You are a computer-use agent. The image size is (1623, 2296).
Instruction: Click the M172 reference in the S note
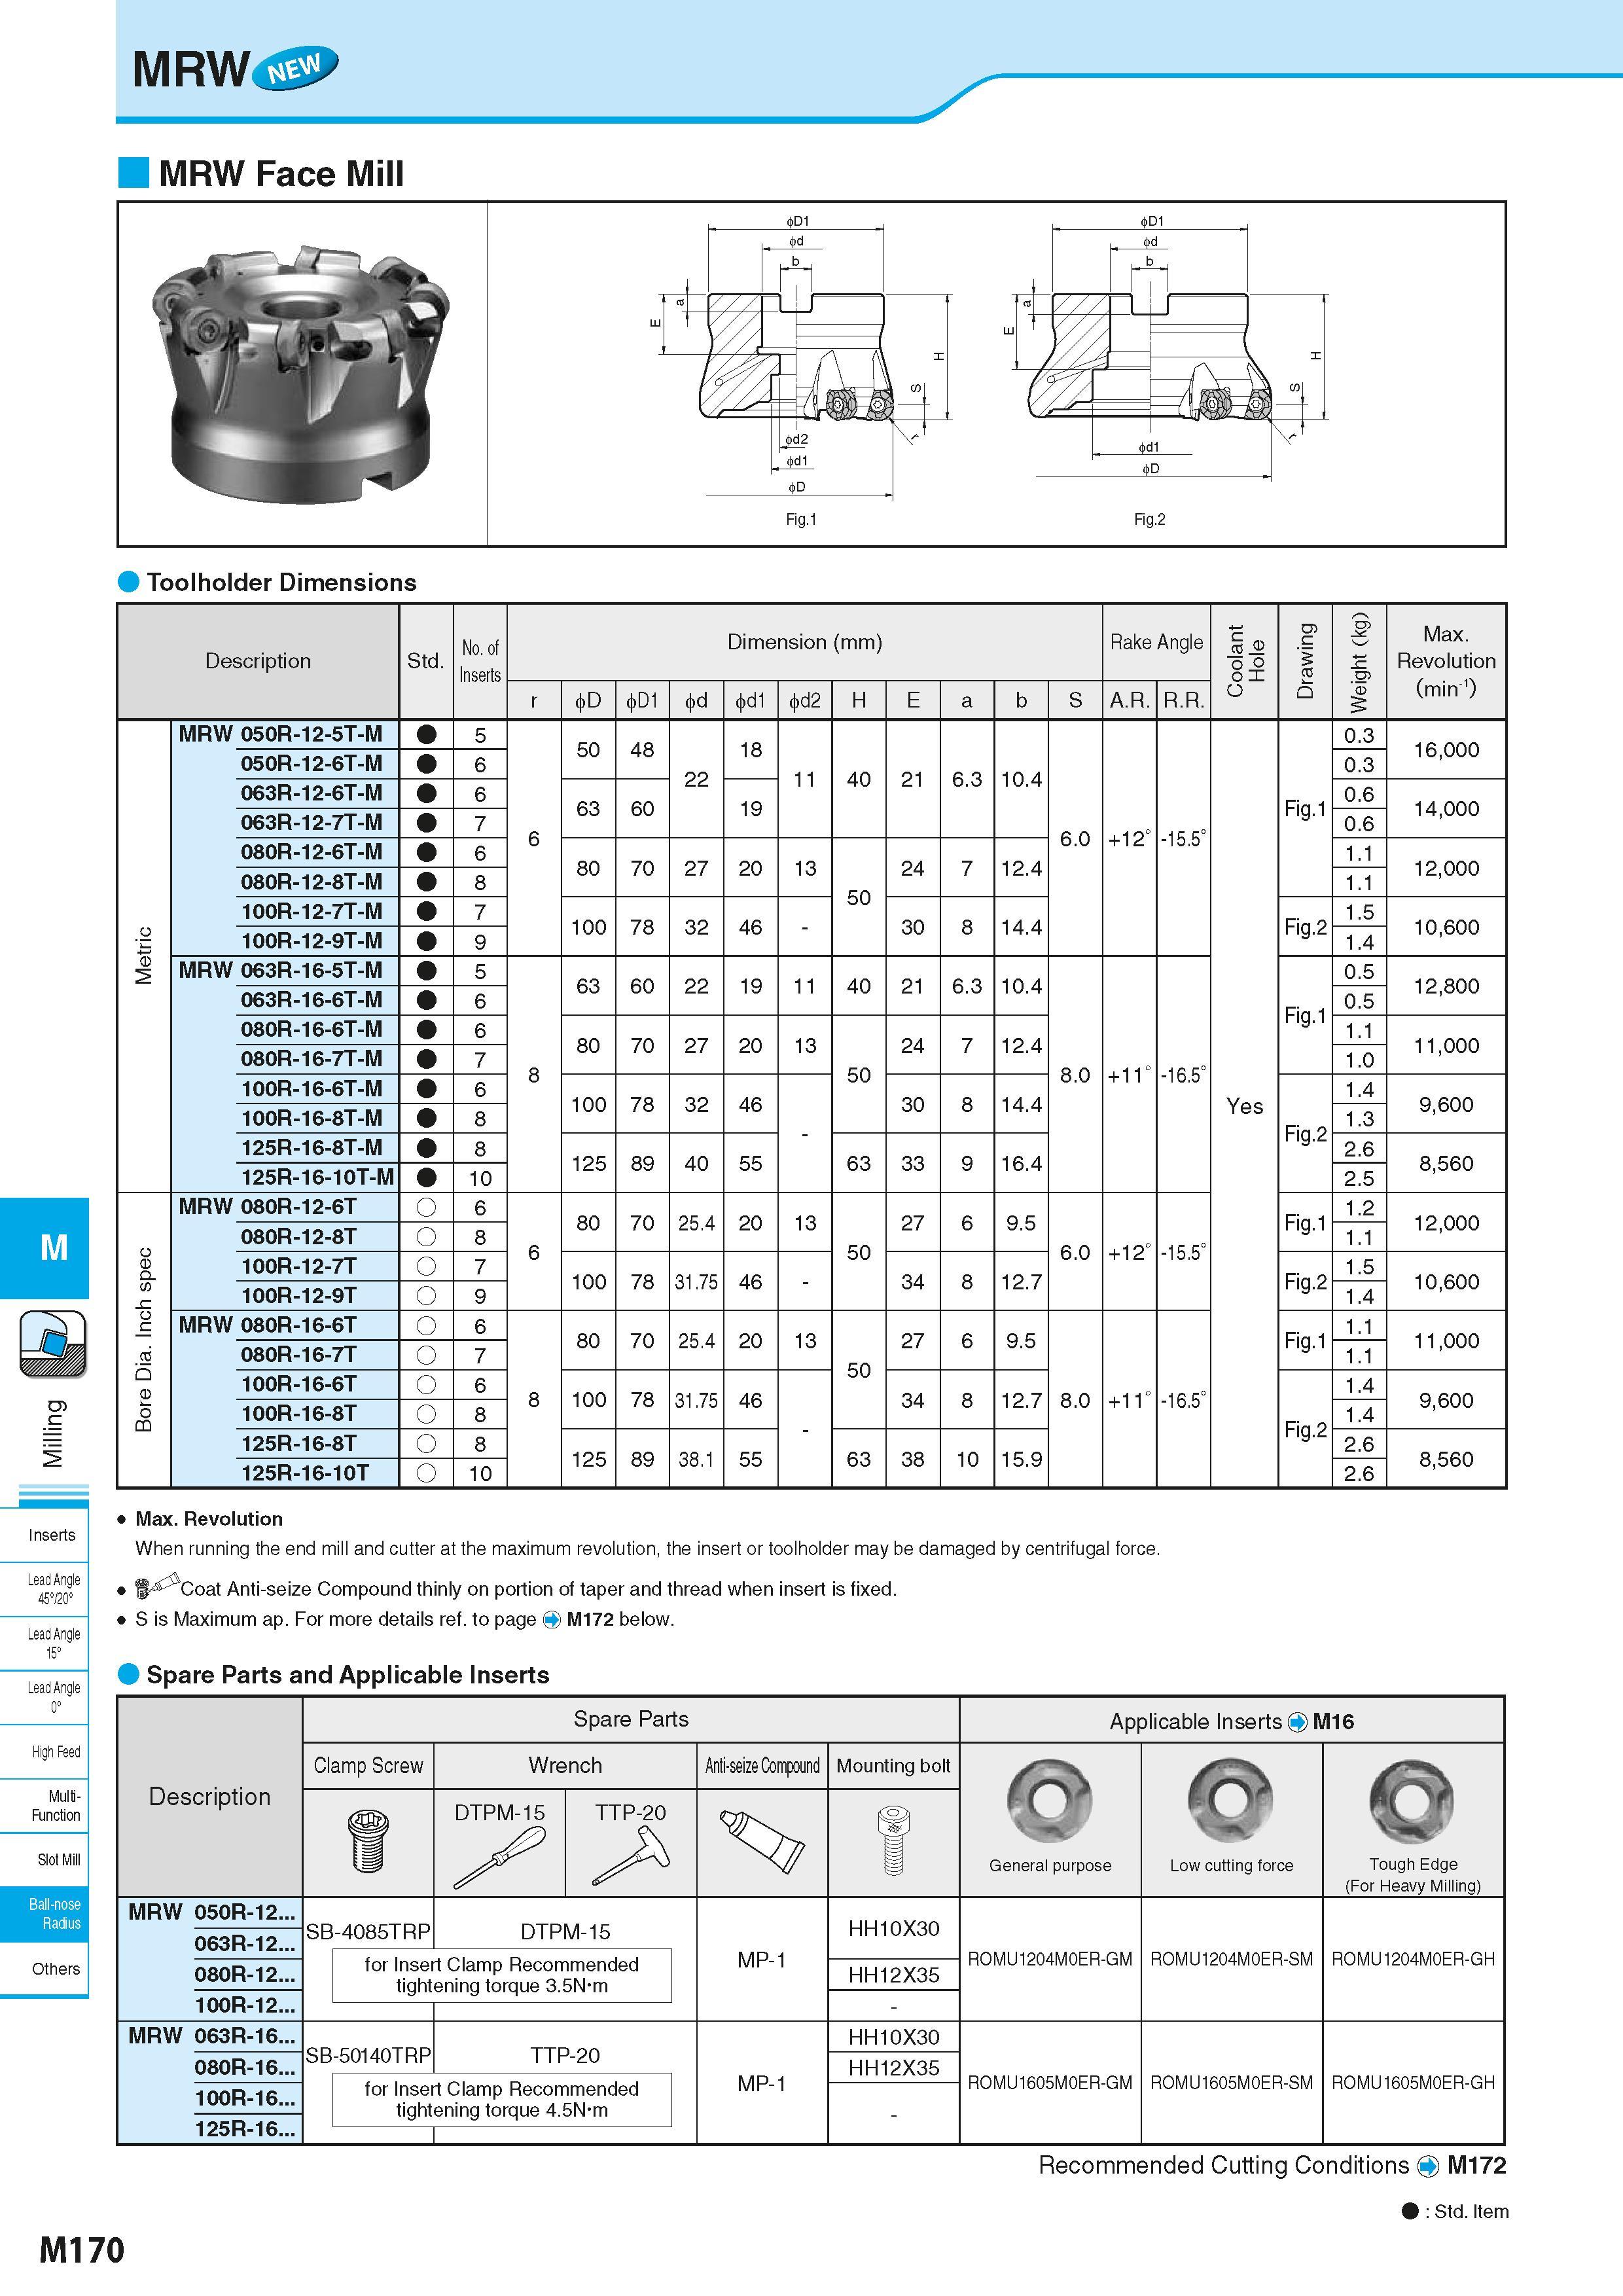click(x=589, y=1619)
